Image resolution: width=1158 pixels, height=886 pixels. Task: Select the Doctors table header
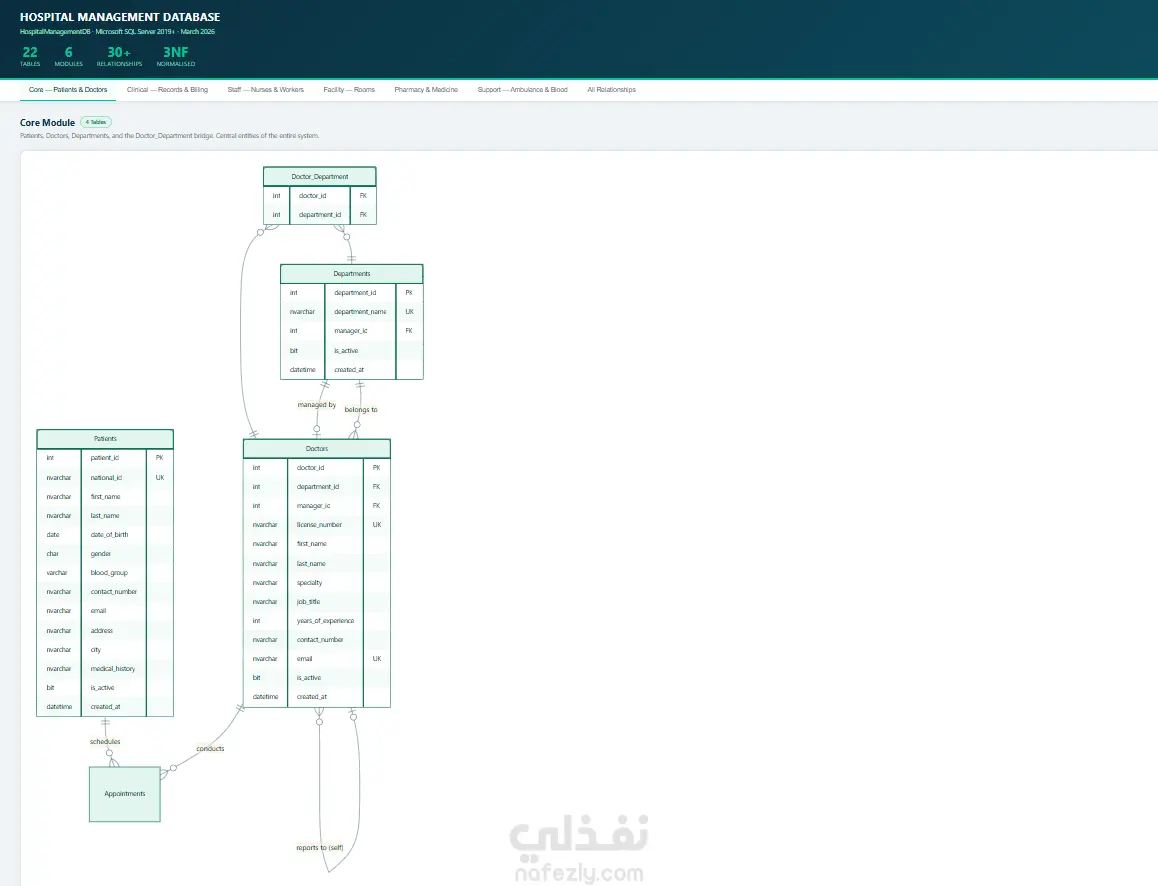click(317, 448)
